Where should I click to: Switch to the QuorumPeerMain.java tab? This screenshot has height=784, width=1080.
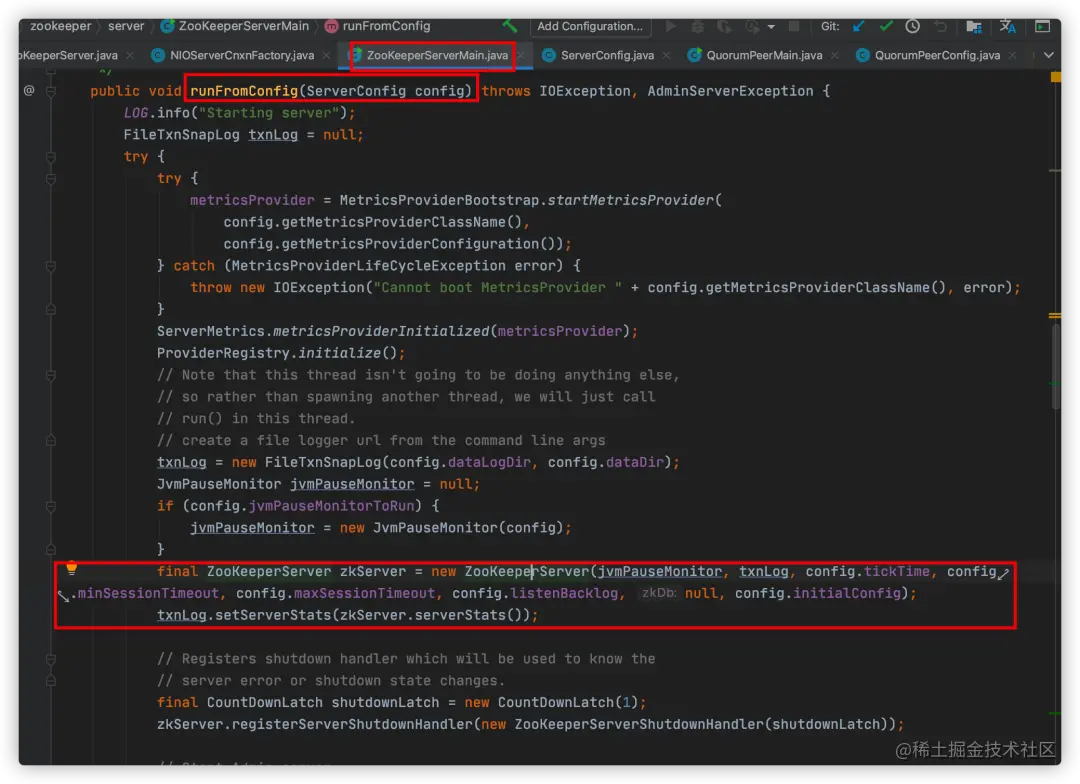[x=764, y=55]
